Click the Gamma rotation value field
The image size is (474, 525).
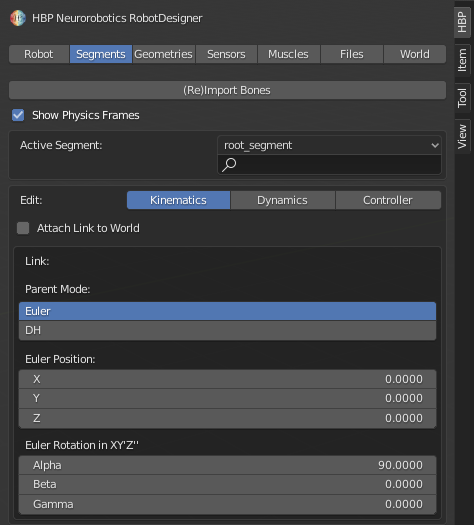click(227, 505)
